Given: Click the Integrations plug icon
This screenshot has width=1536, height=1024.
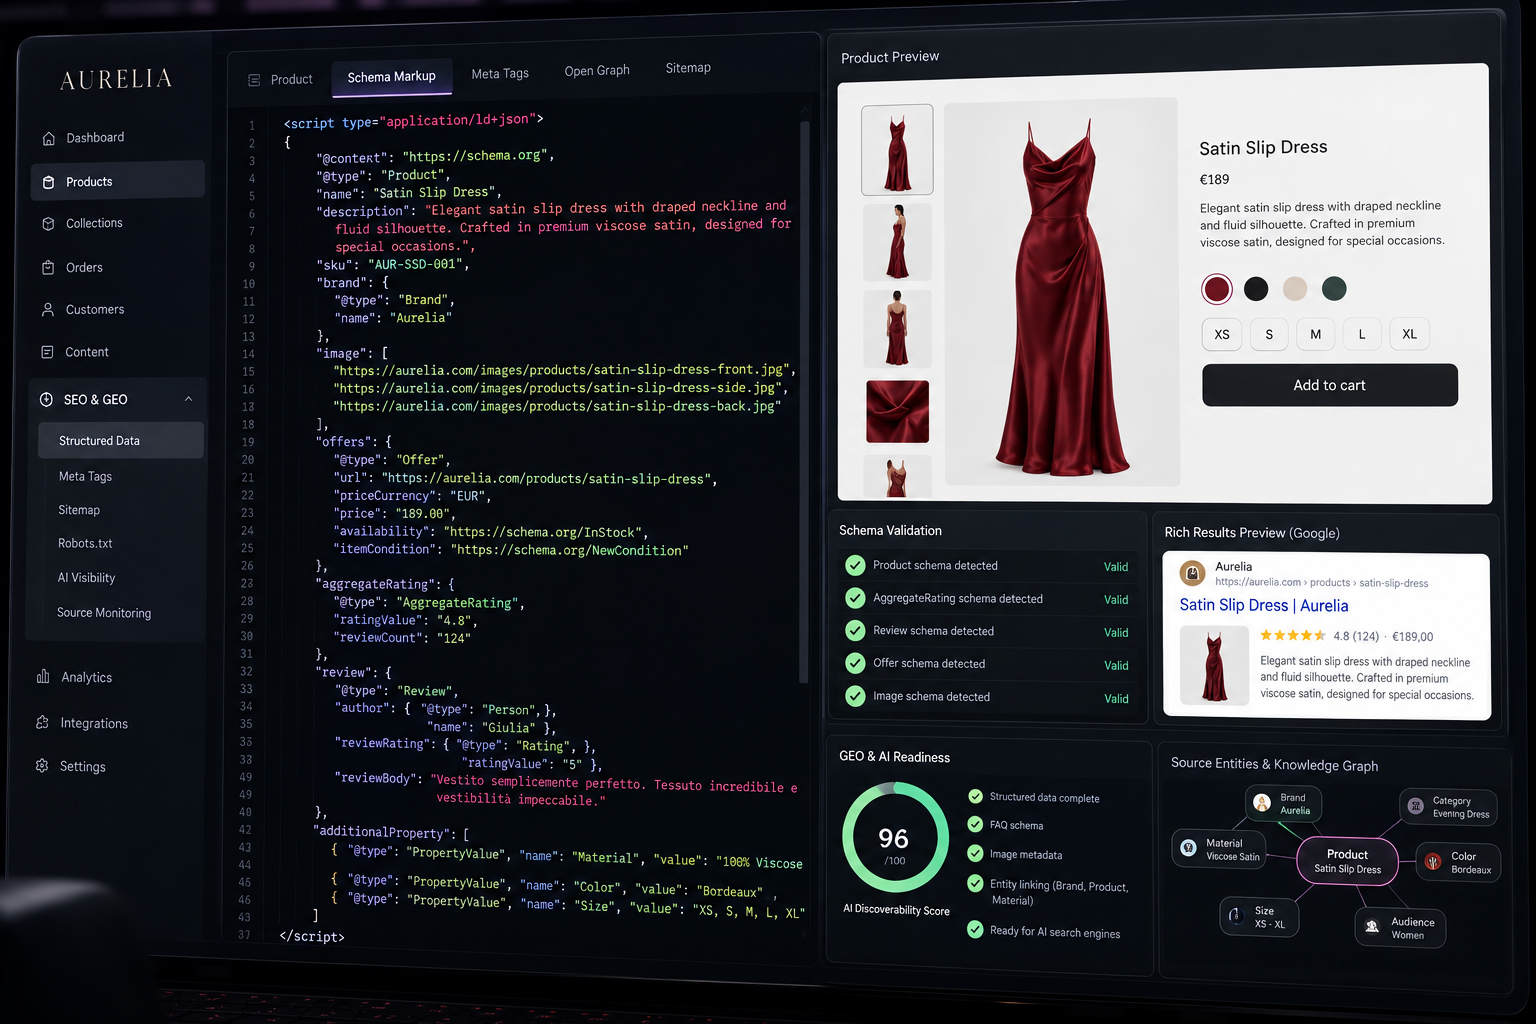Looking at the screenshot, I should [42, 722].
